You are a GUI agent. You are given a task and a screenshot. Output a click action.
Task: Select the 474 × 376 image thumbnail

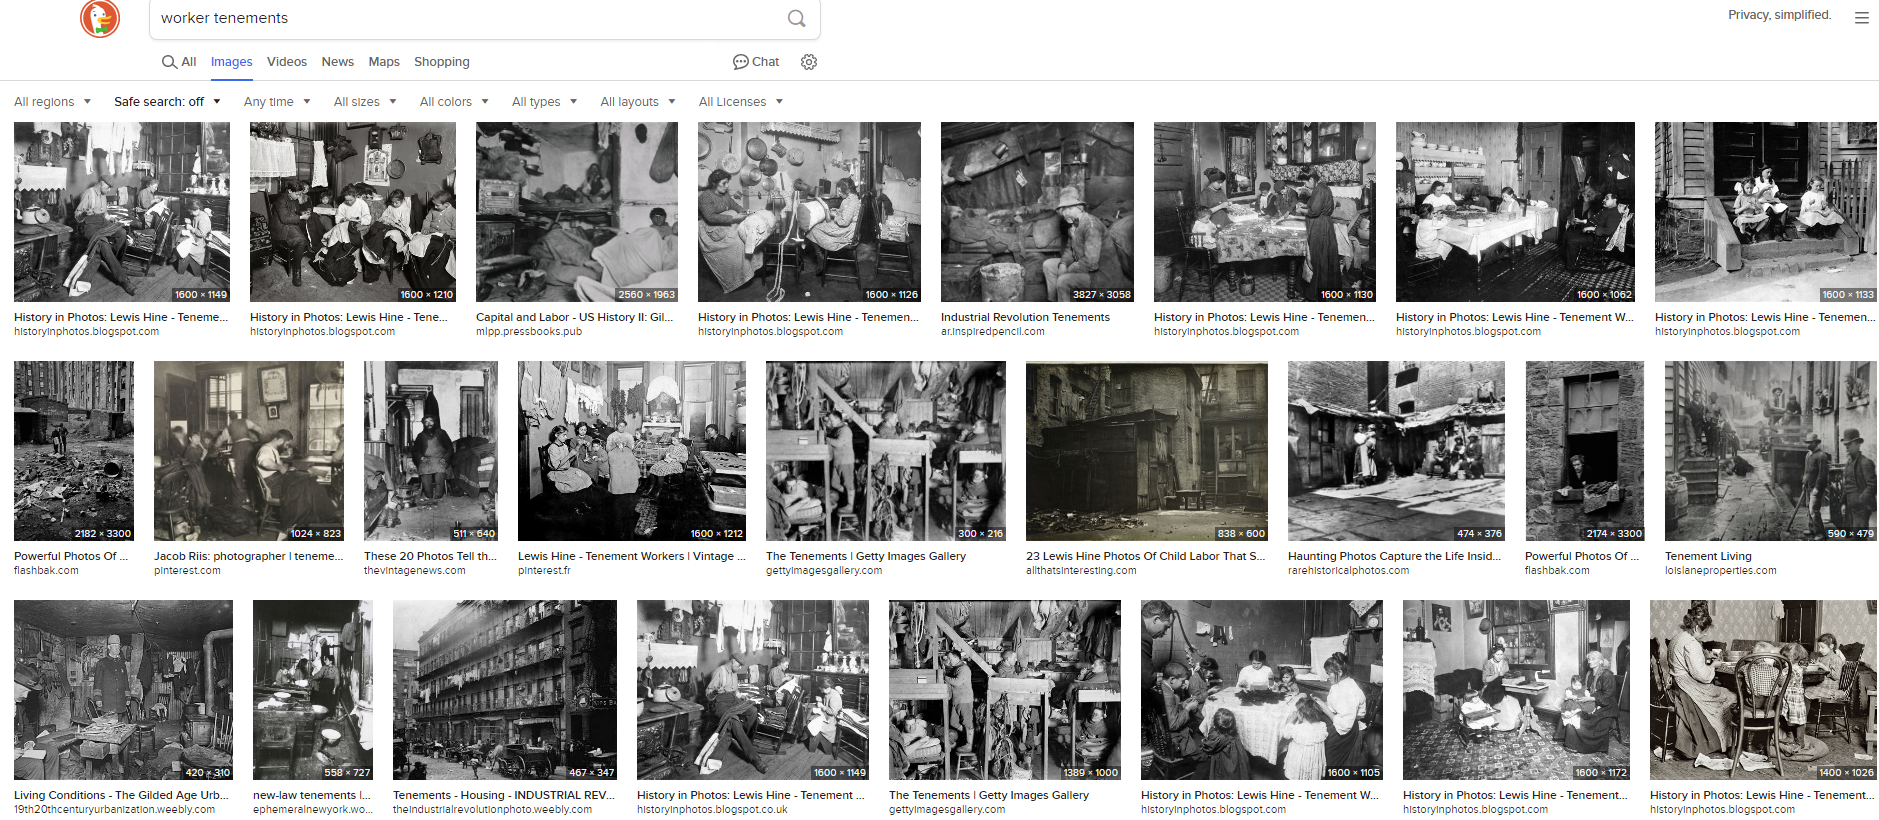1396,451
